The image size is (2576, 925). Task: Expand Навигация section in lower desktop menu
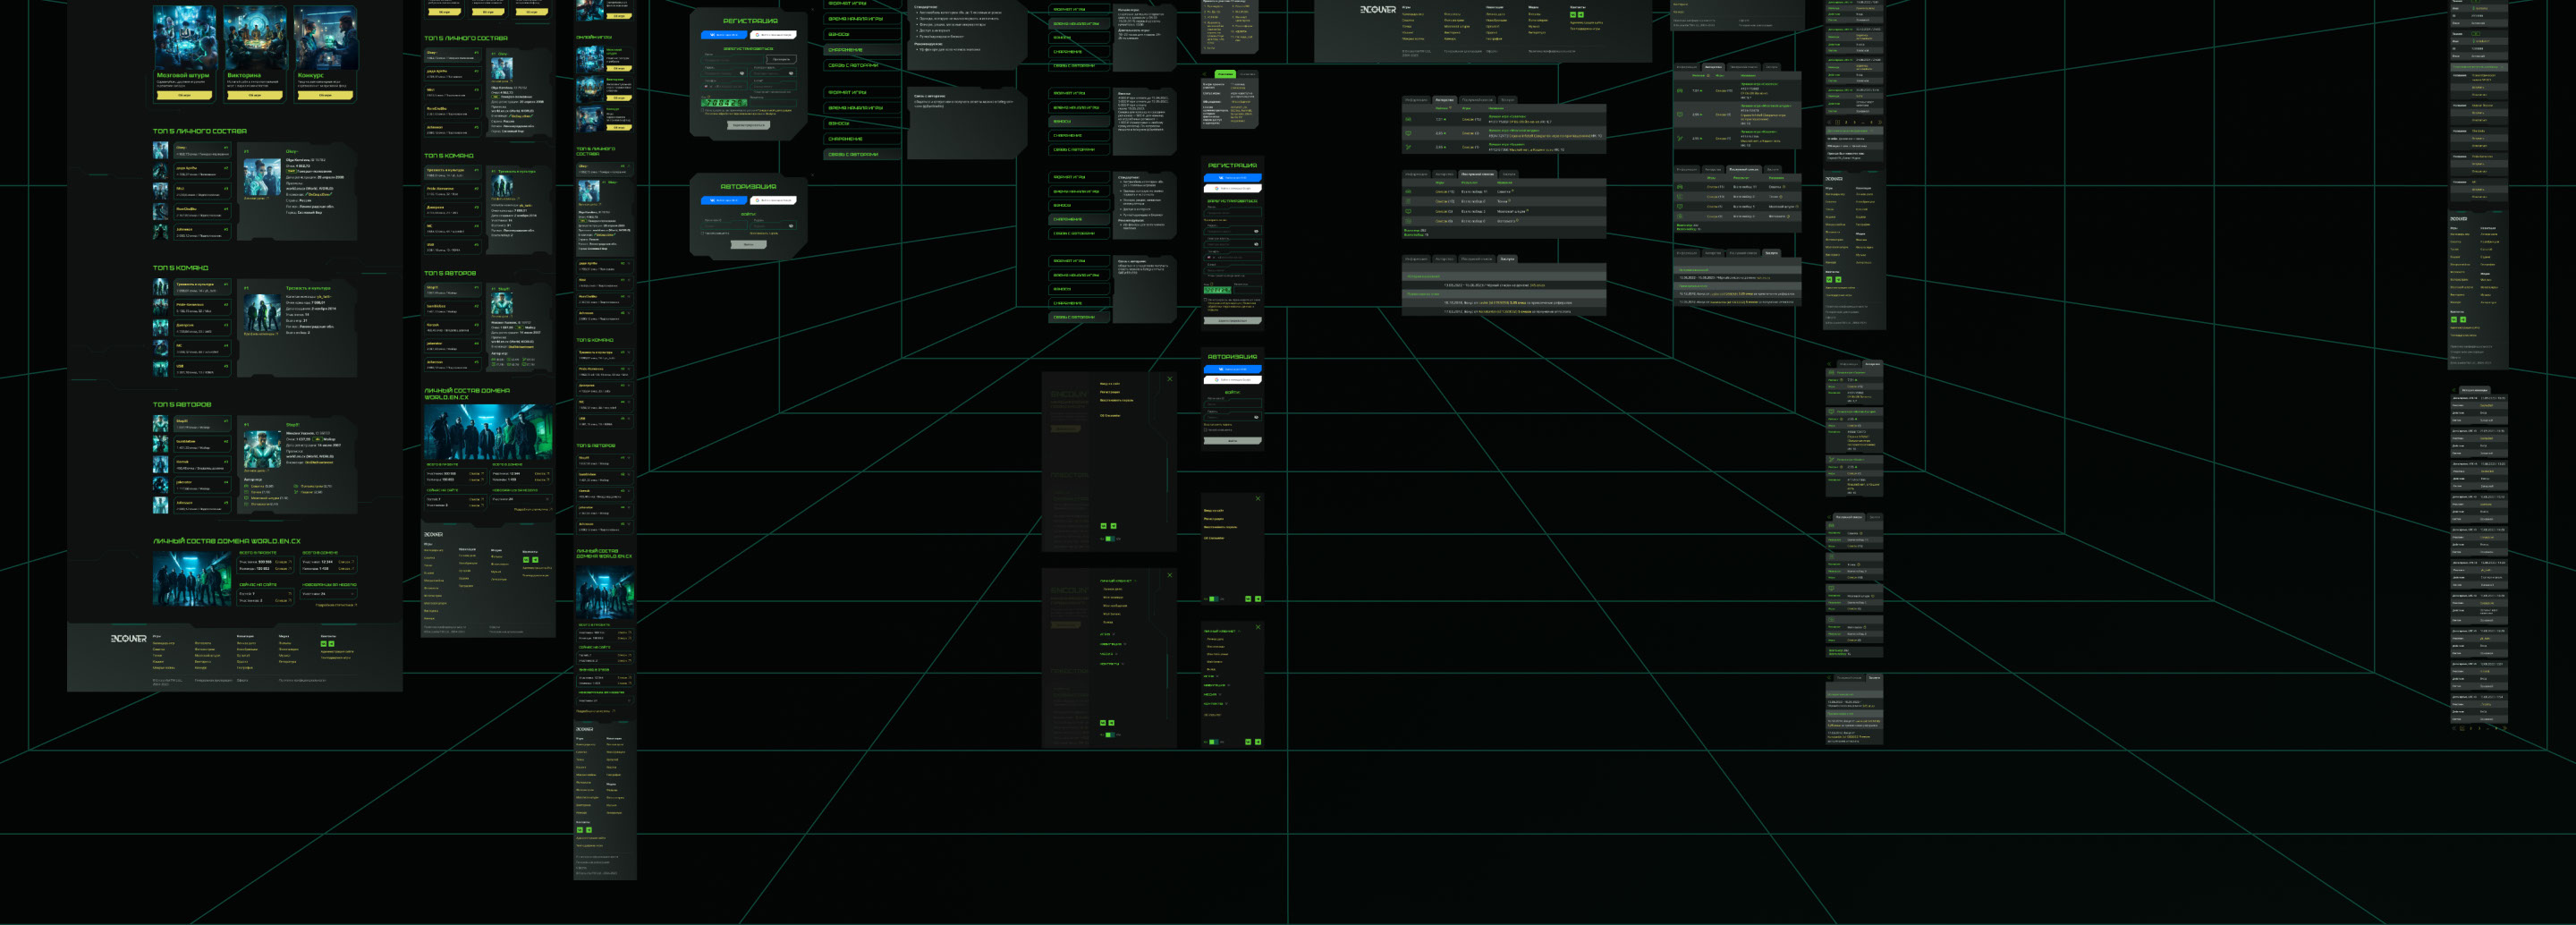point(1111,644)
